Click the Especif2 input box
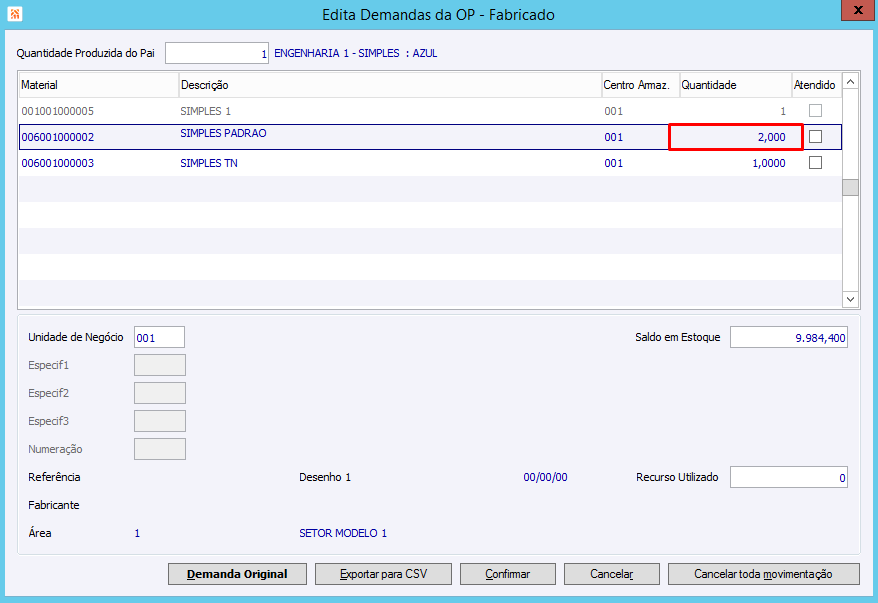The width and height of the screenshot is (878, 603). (160, 393)
